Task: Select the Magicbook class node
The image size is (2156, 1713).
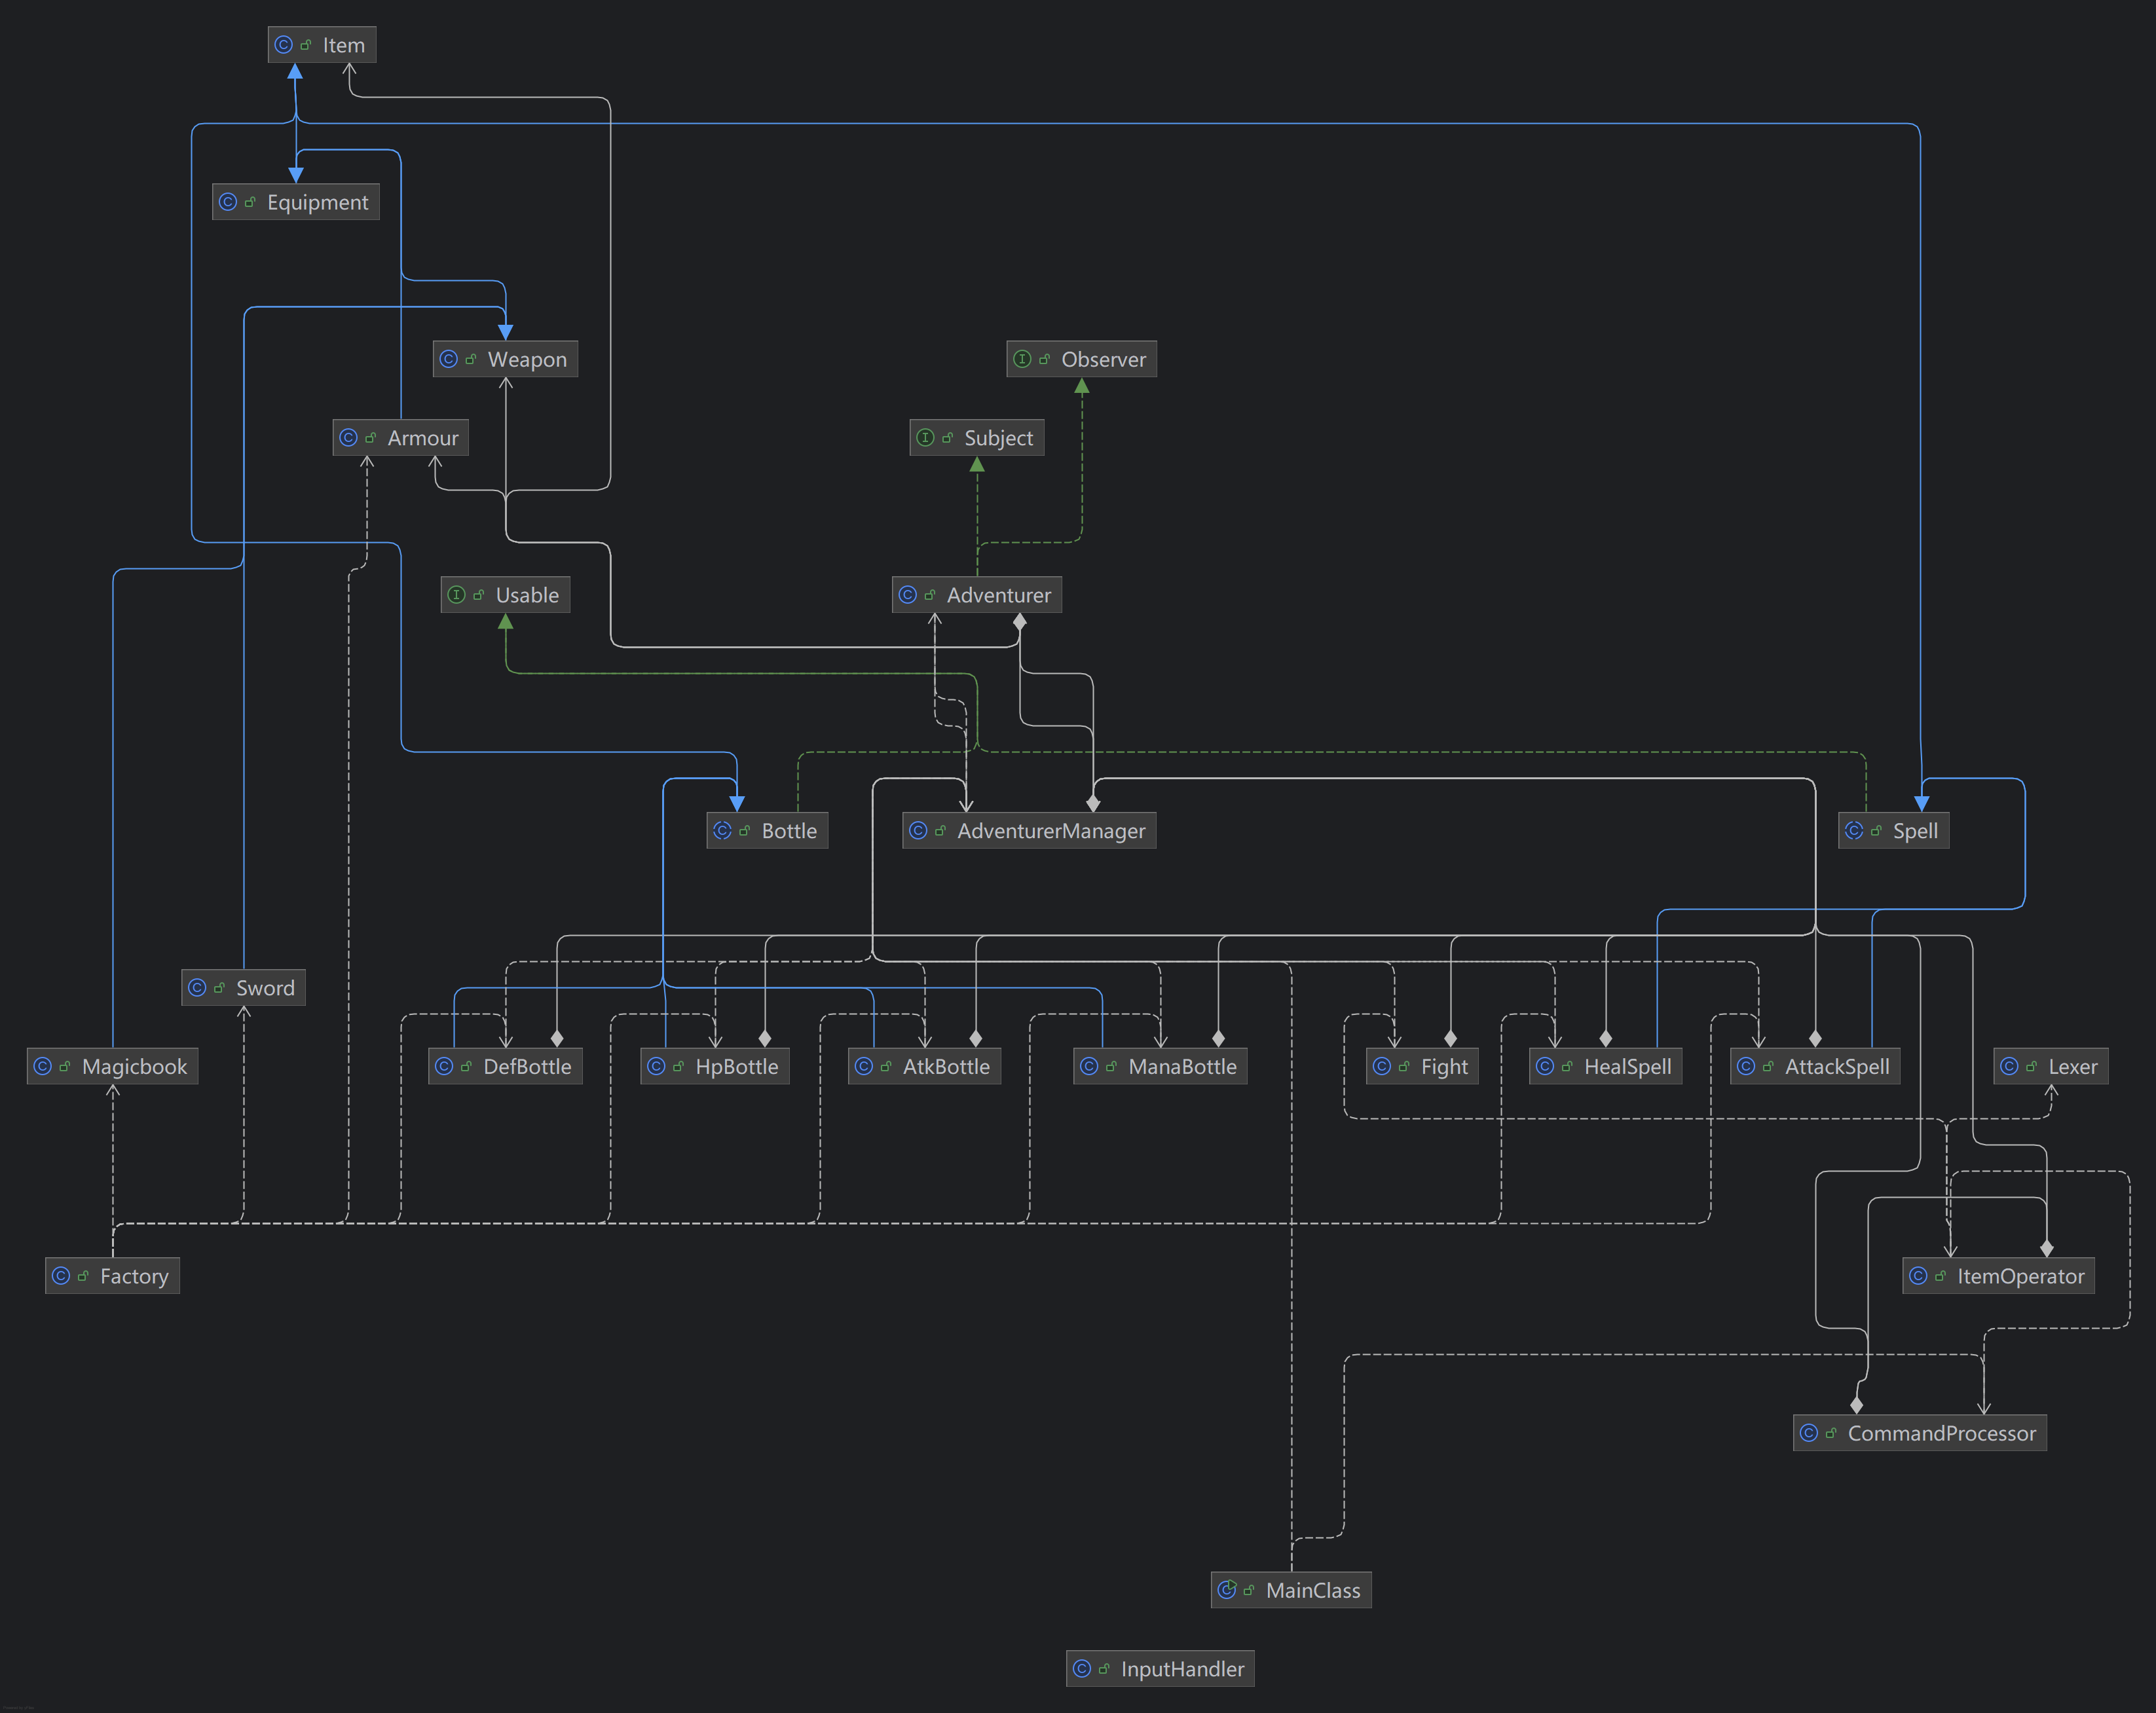Action: (112, 1066)
